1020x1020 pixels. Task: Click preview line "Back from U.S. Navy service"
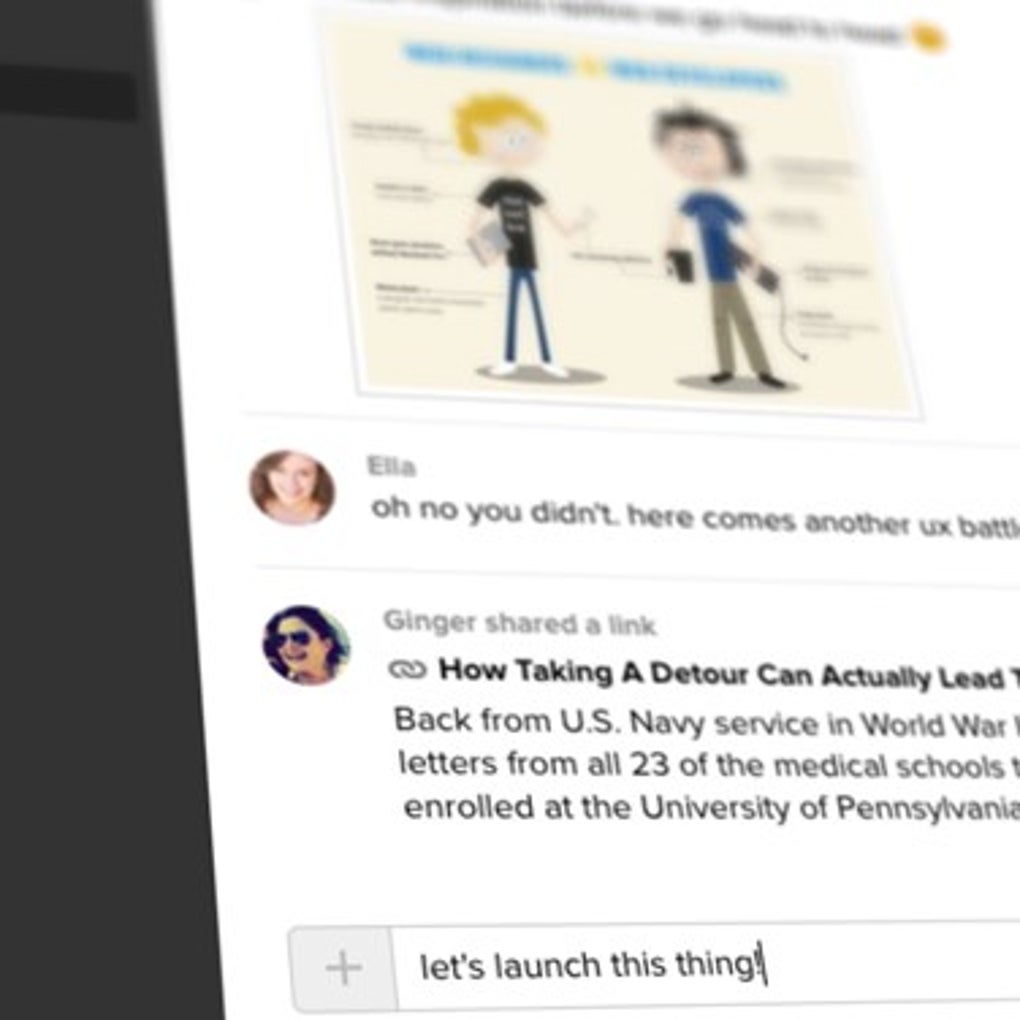point(706,723)
